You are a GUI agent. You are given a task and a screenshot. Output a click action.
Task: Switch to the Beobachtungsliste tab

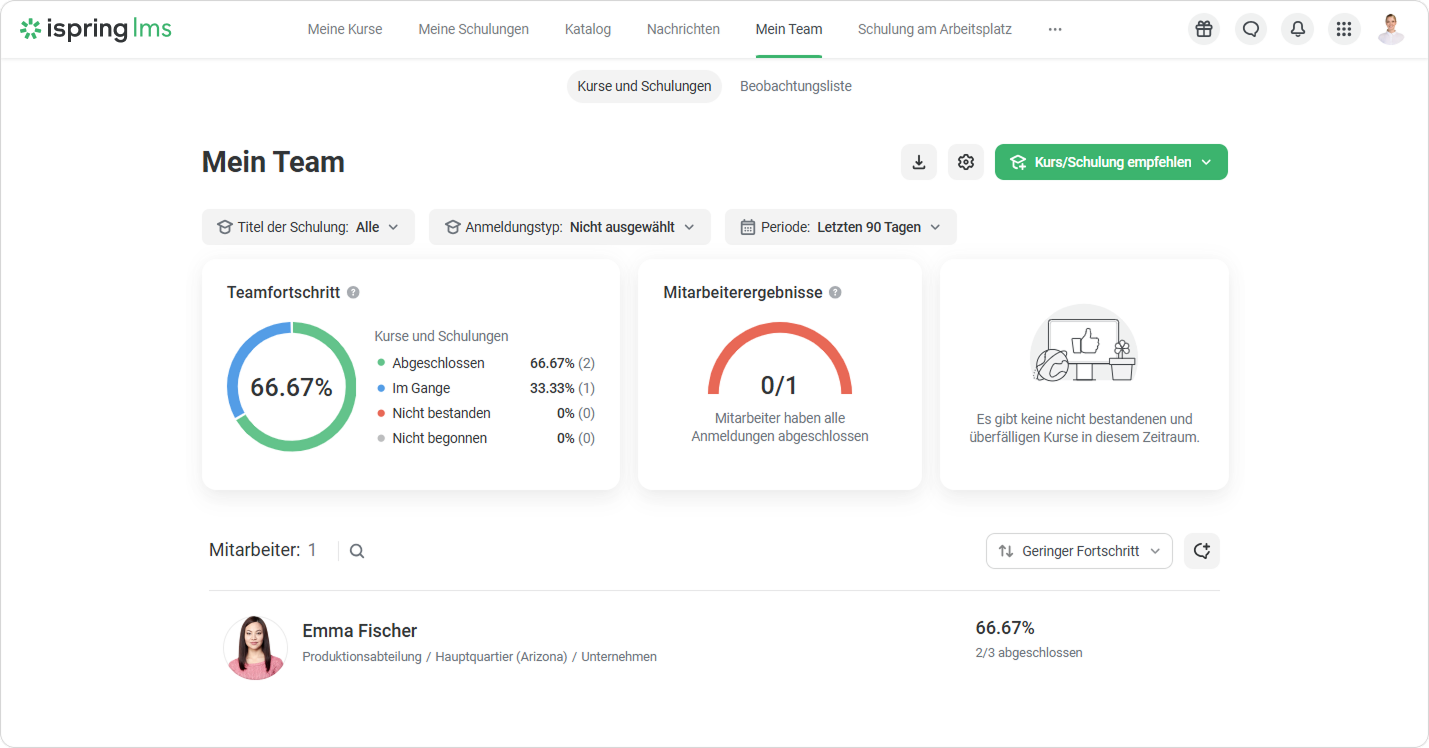click(x=795, y=86)
